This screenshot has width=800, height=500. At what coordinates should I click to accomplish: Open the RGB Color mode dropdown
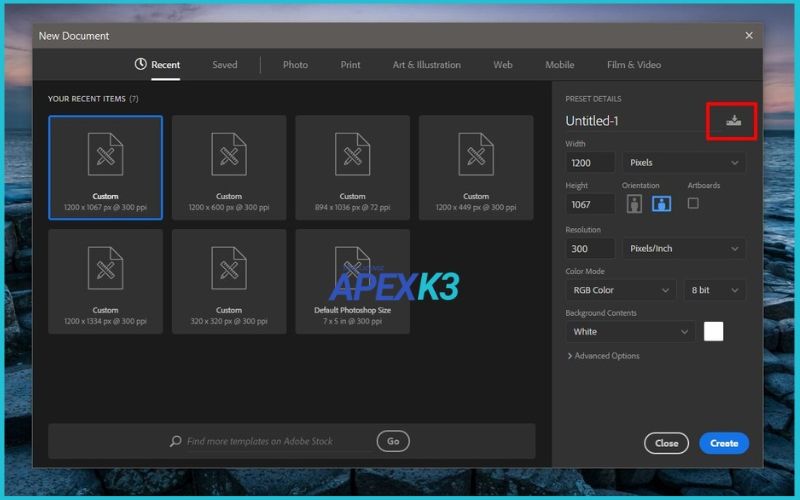click(620, 290)
